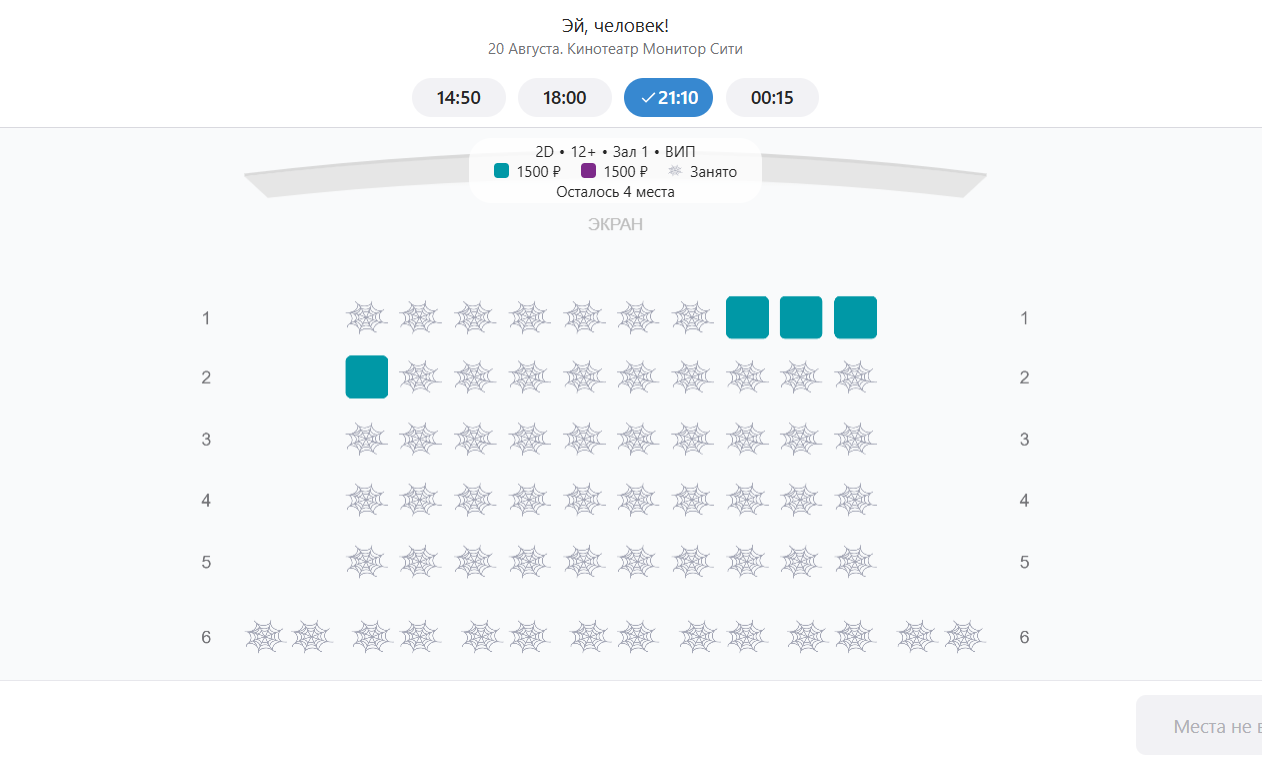
Task: Click the purple 1500 ₽ legend swatch
Action: pyautogui.click(x=589, y=171)
